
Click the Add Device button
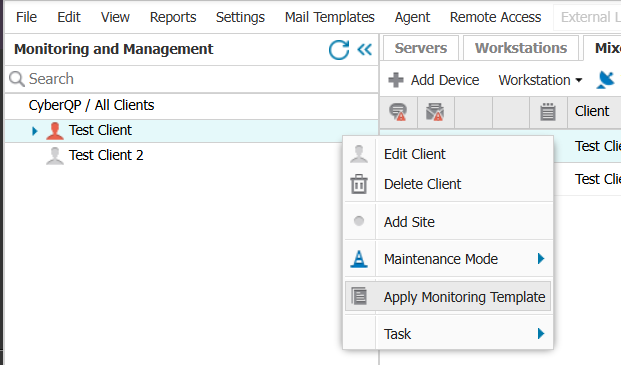[434, 80]
